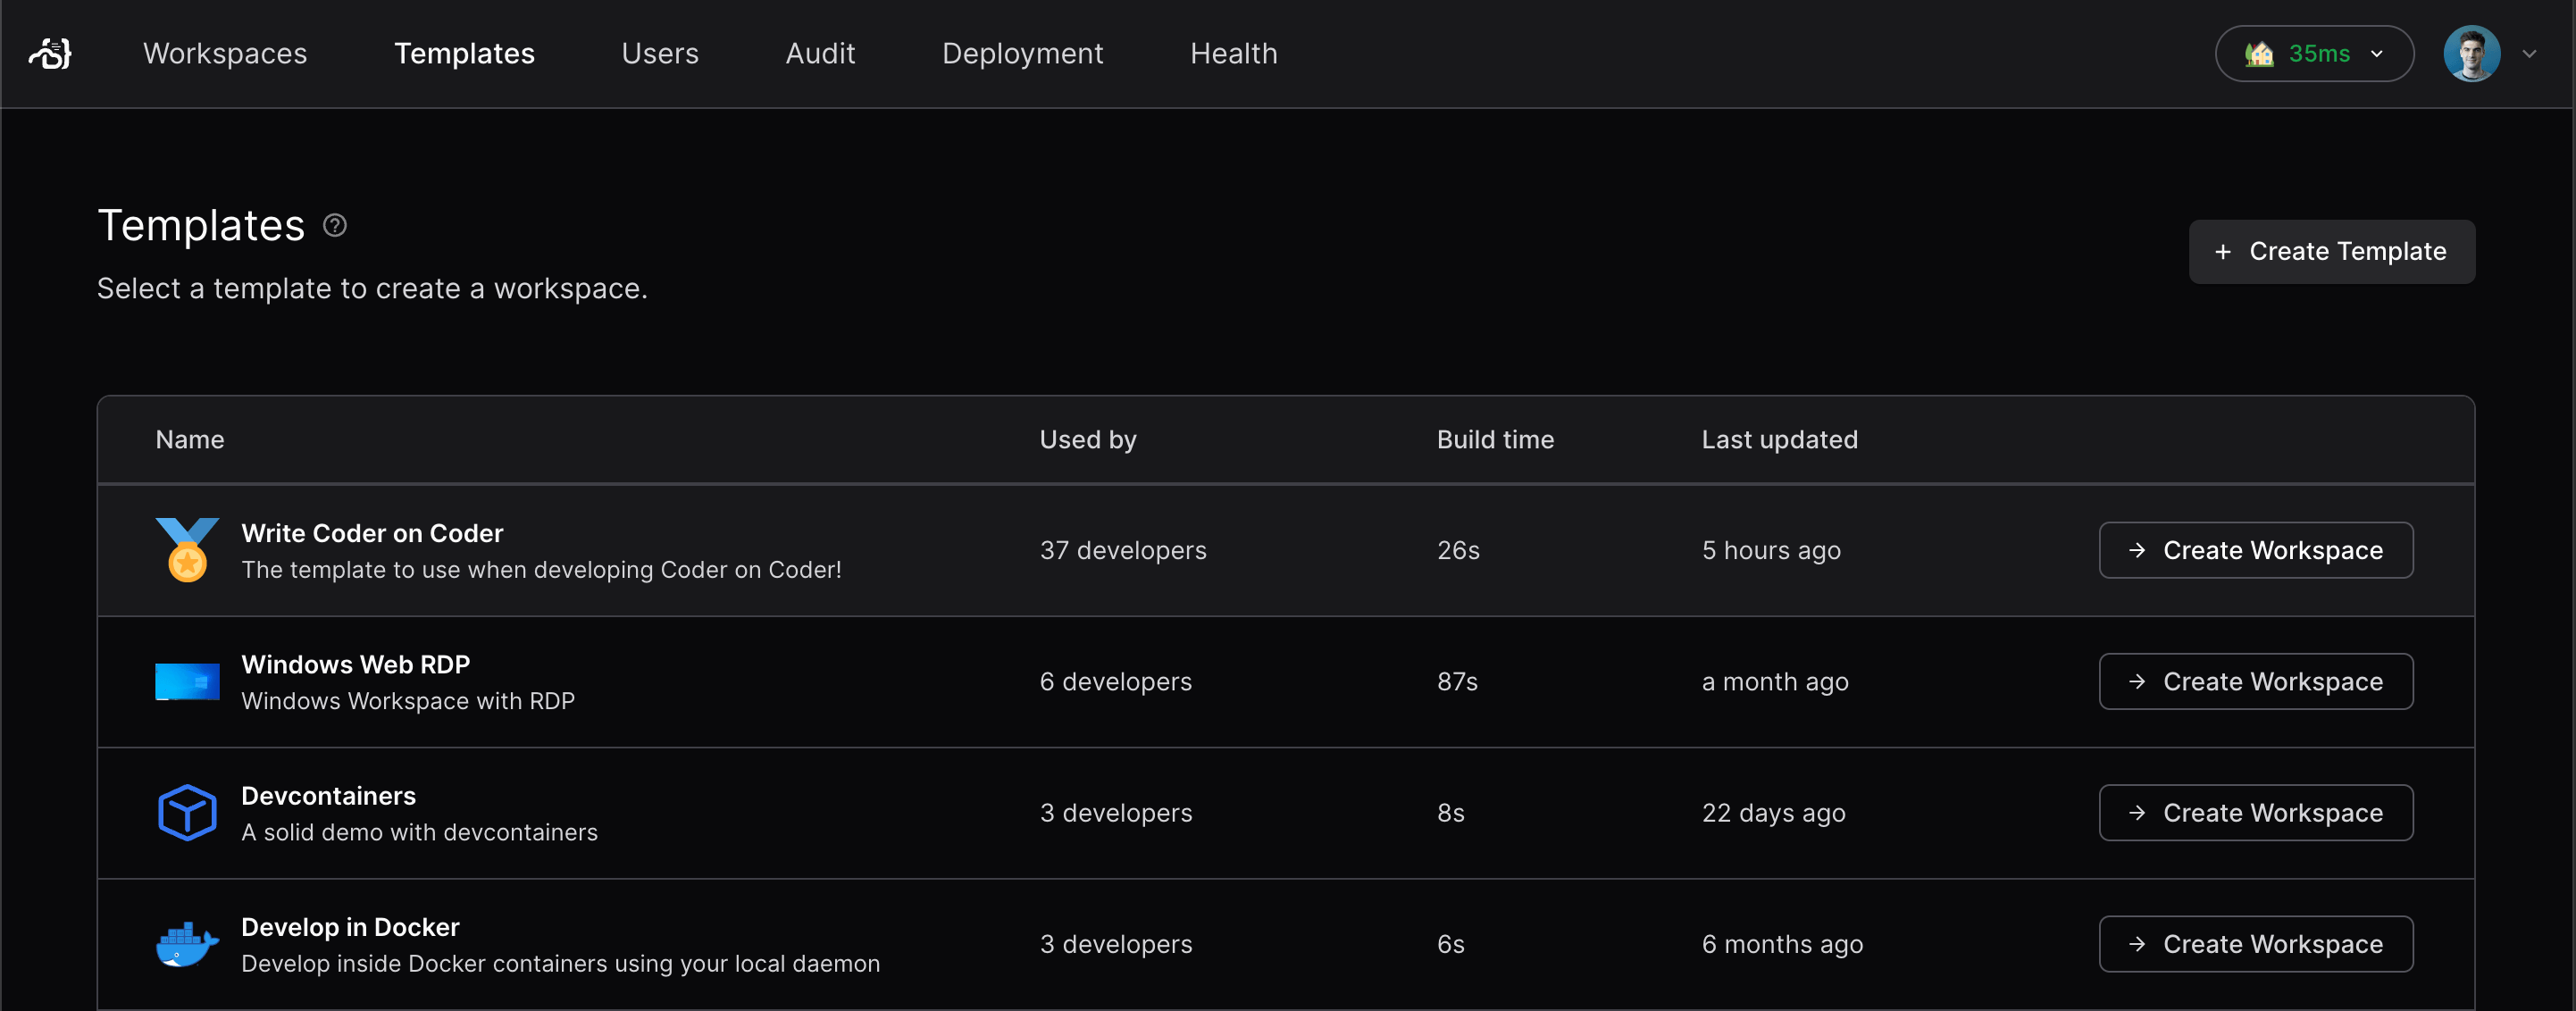Image resolution: width=2576 pixels, height=1011 pixels.
Task: Open the Users navigation menu item
Action: pyautogui.click(x=660, y=53)
